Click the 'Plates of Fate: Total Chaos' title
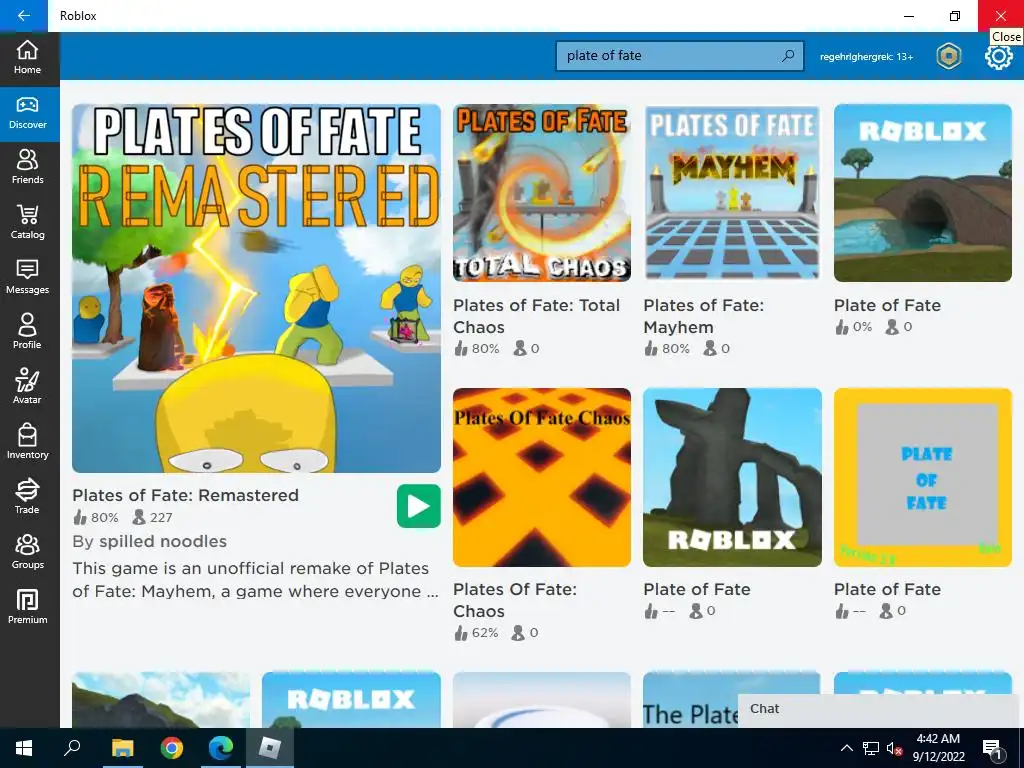 point(536,316)
